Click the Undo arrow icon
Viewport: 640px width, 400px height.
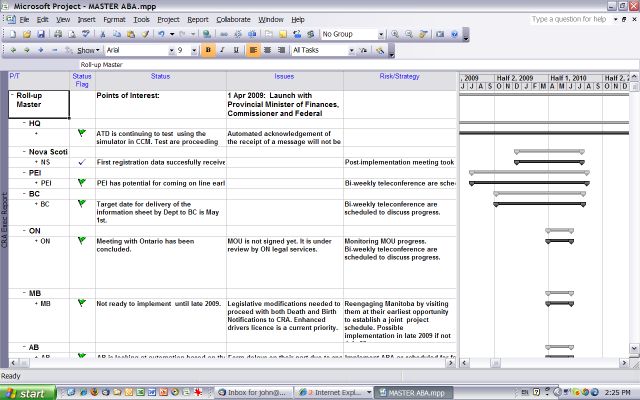(162, 35)
